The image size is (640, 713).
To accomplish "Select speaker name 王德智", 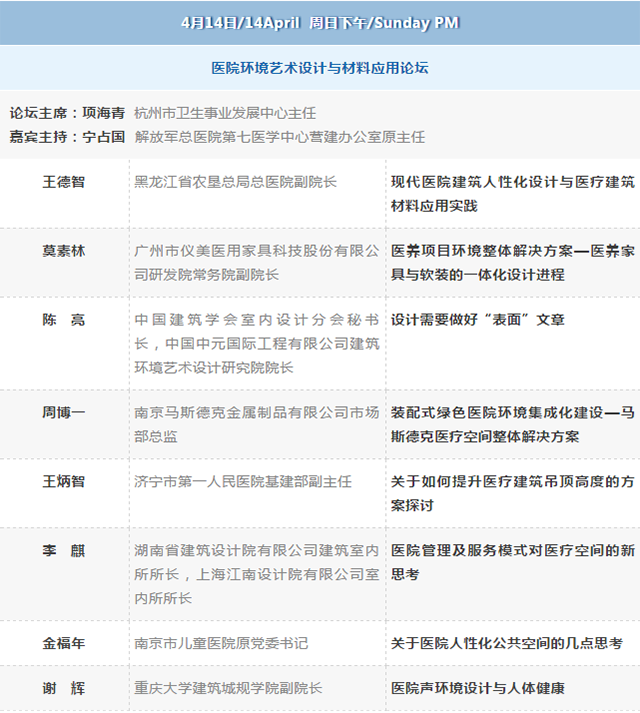I will (x=63, y=183).
